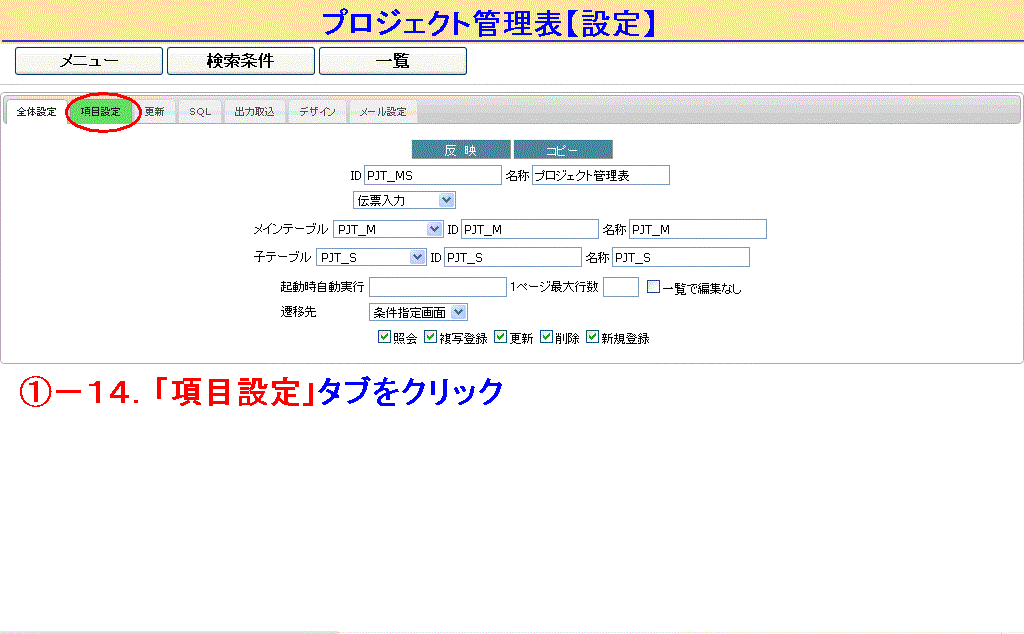Image resolution: width=1024 pixels, height=634 pixels.
Task: Click the メニュー button
Action: pyautogui.click(x=89, y=61)
